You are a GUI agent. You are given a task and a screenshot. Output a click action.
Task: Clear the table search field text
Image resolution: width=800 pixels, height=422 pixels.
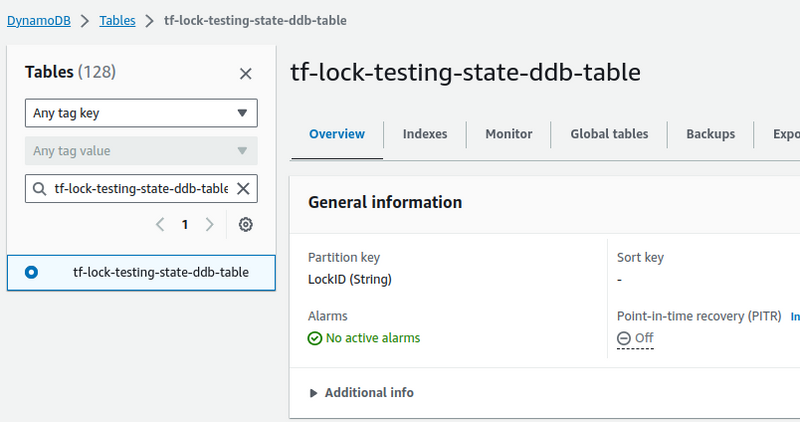click(x=242, y=189)
